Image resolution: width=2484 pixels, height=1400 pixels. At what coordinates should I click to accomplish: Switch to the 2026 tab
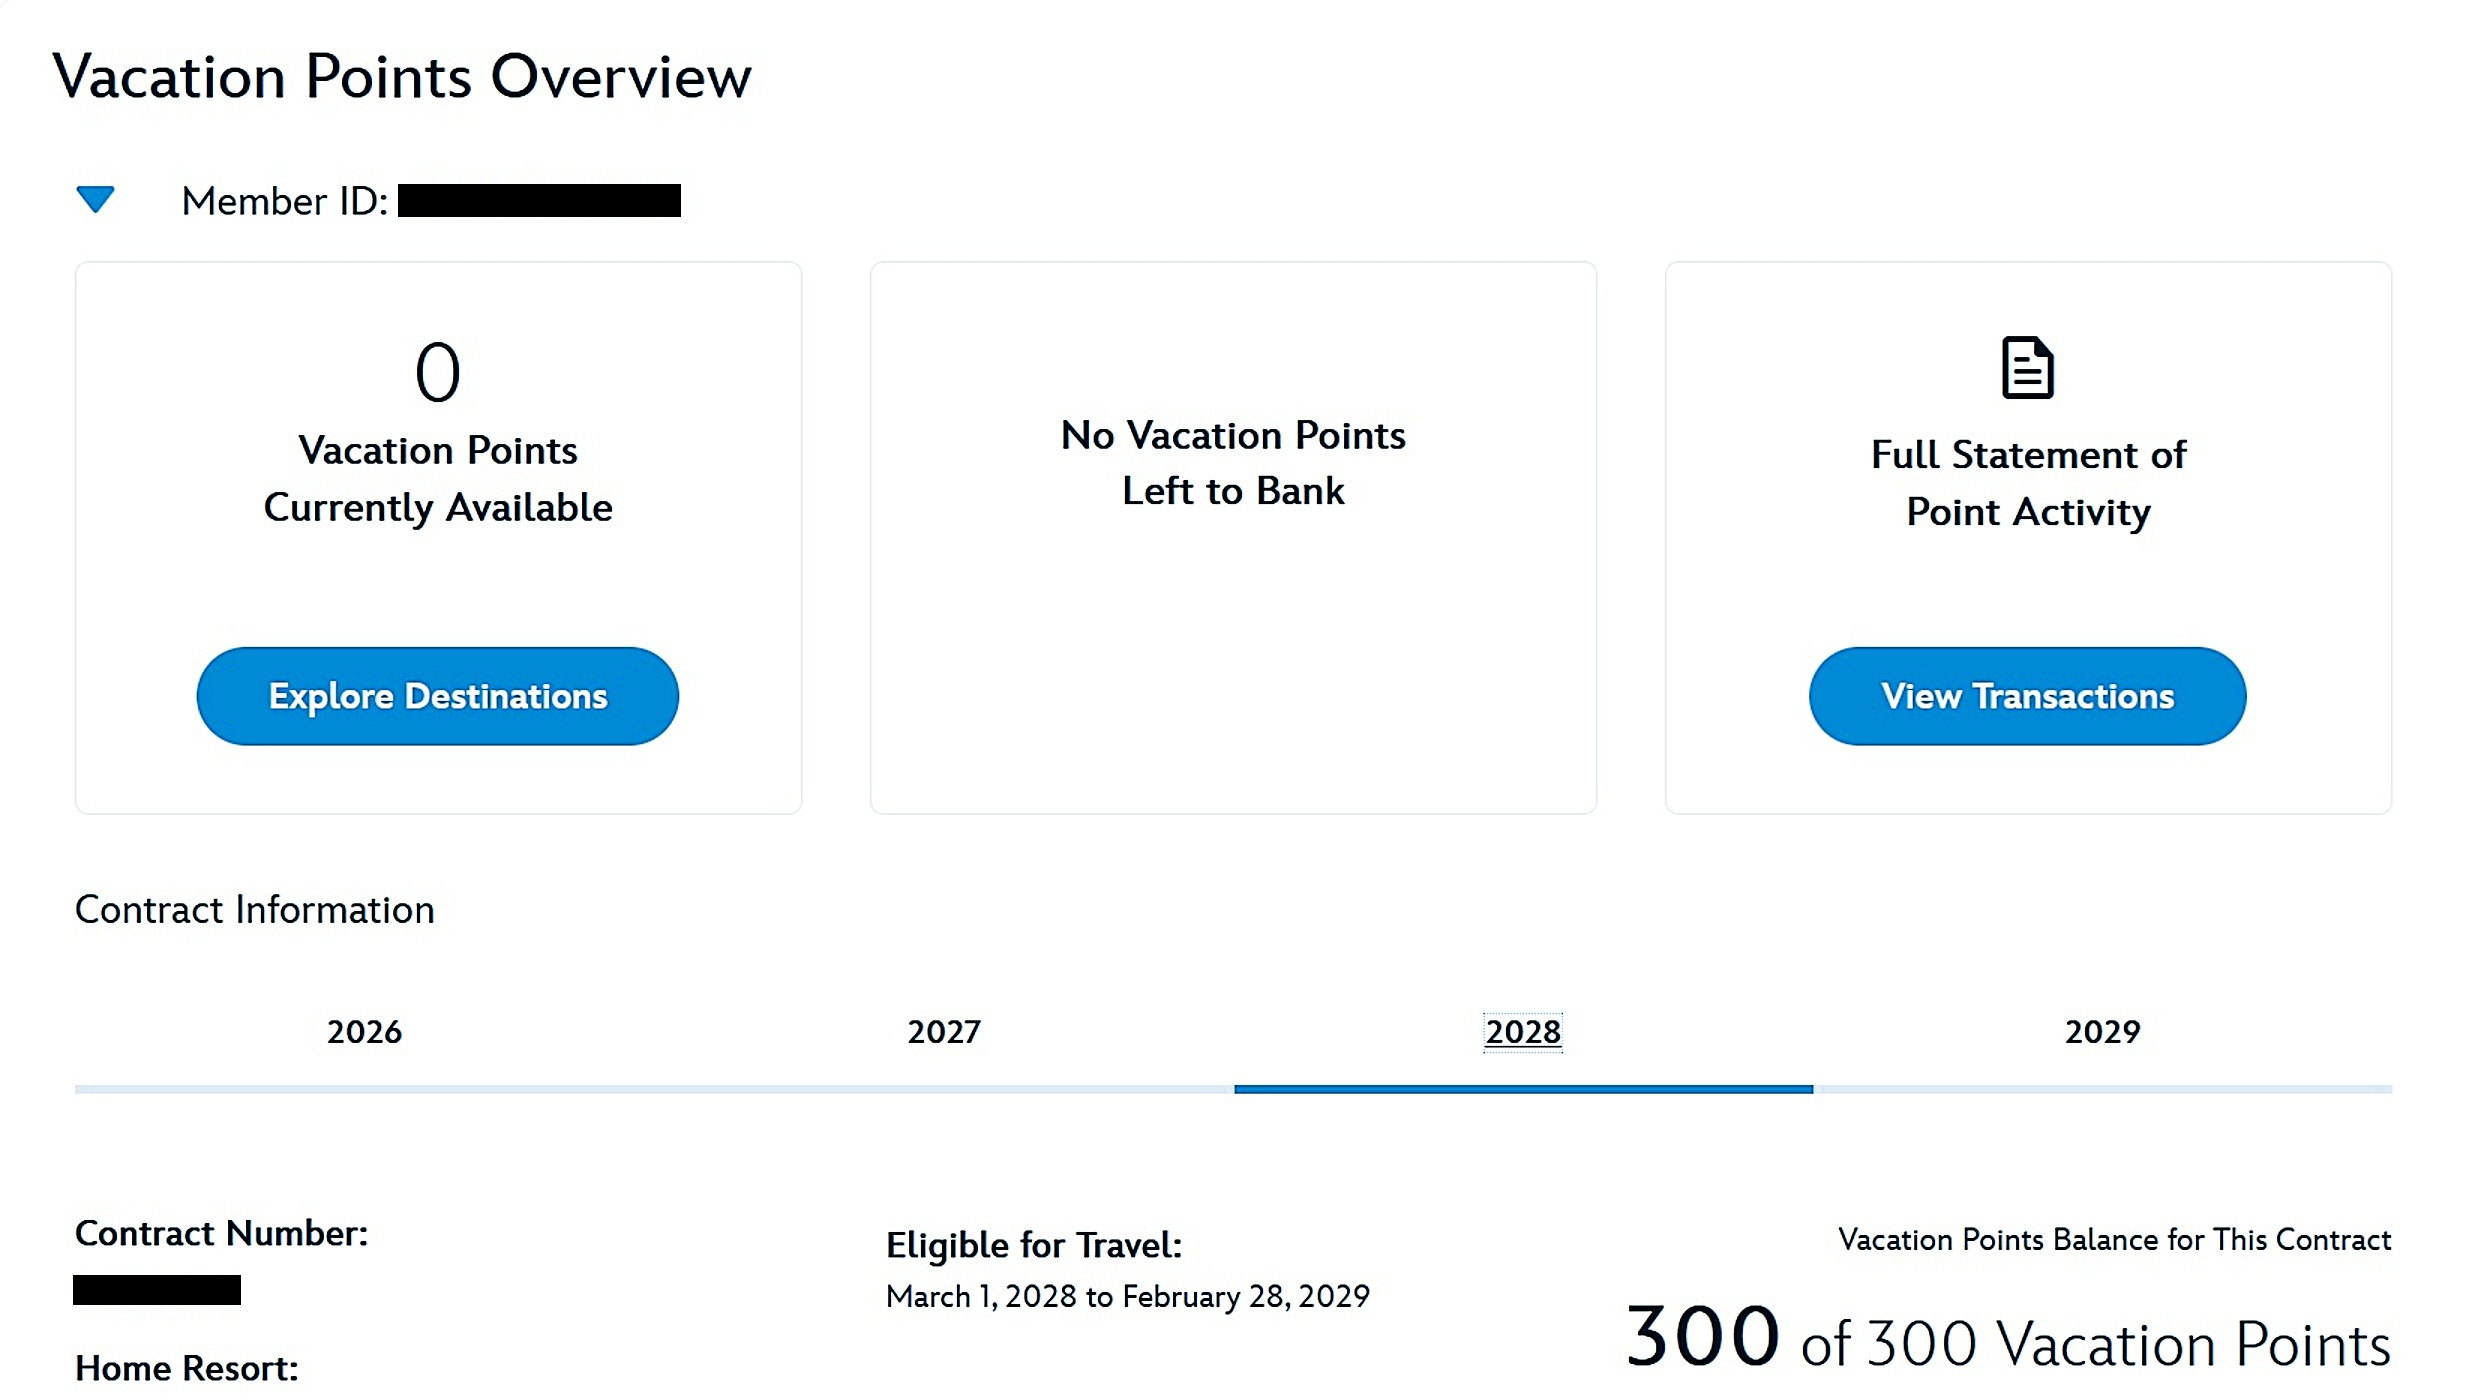(x=364, y=1031)
